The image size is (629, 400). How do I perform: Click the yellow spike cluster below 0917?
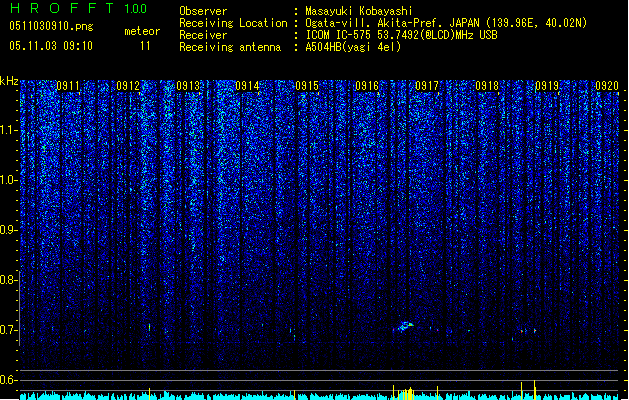tap(407, 393)
